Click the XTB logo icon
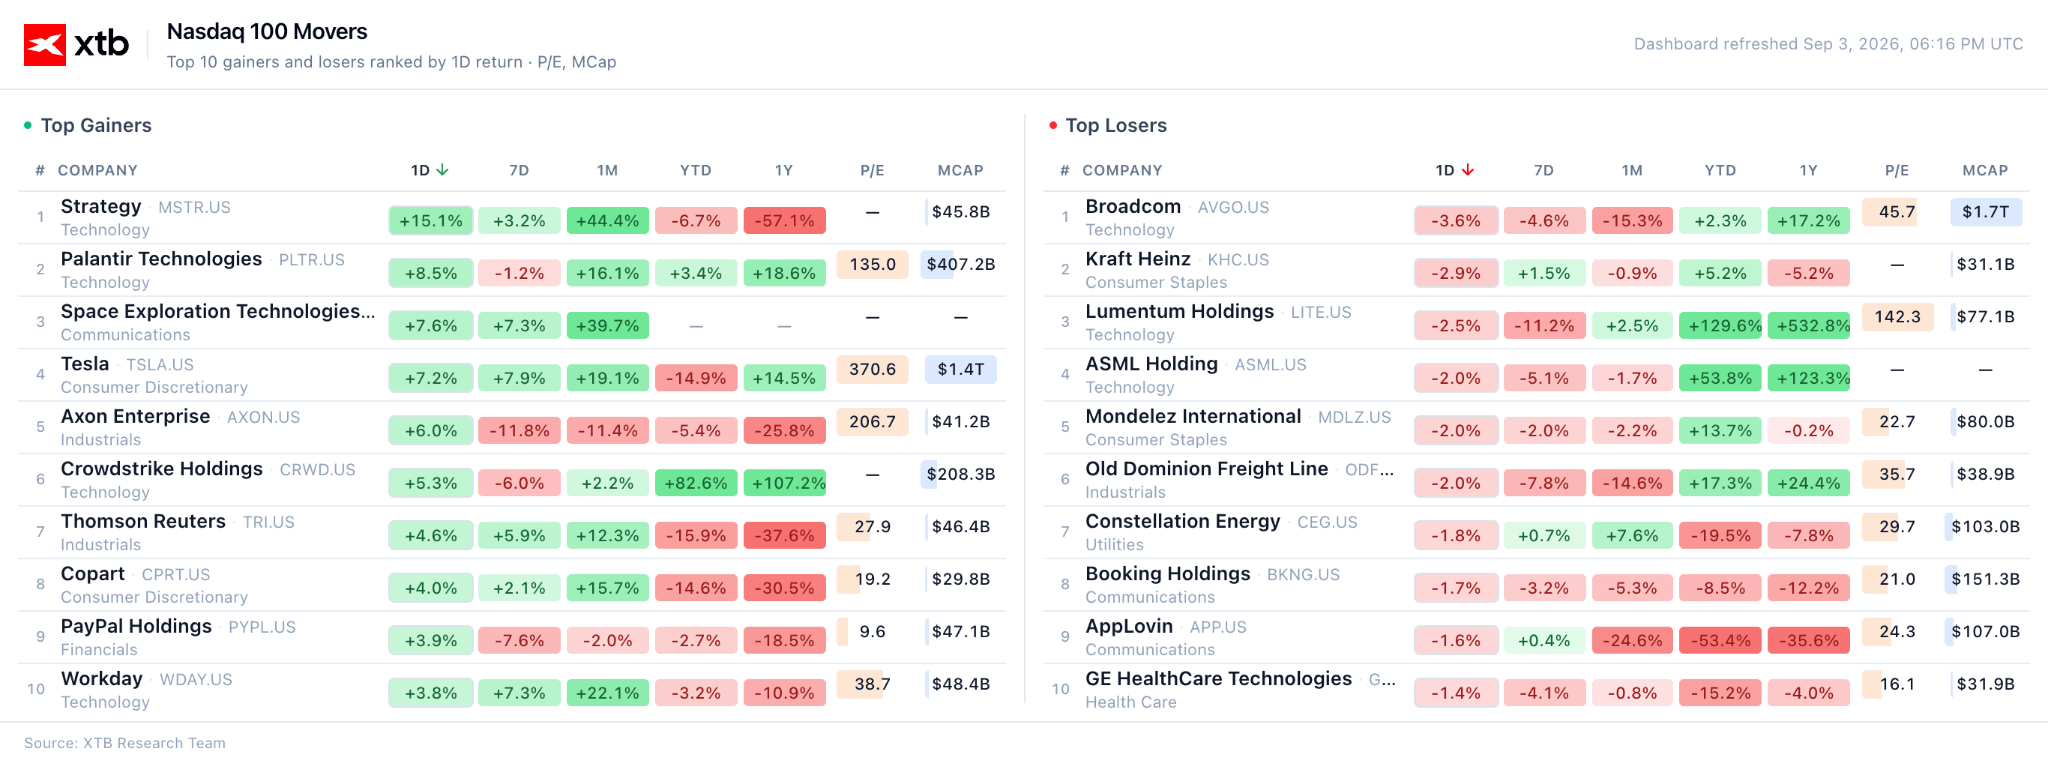The height and width of the screenshot is (763, 2048). point(45,44)
